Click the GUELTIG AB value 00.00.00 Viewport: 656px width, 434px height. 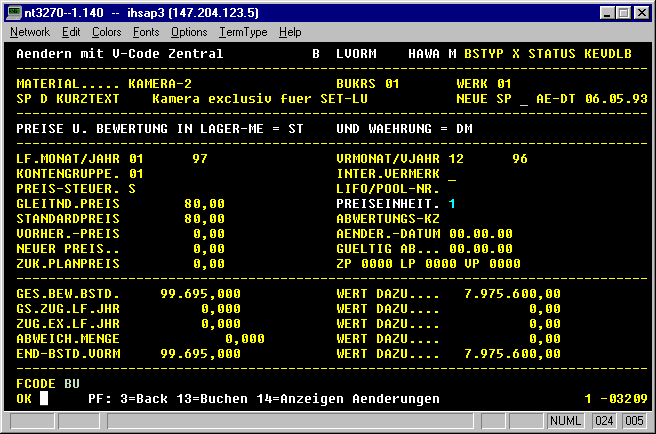pyautogui.click(x=481, y=249)
